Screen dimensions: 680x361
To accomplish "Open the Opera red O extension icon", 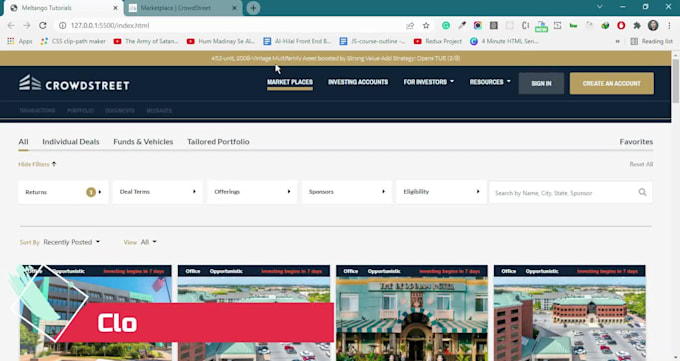I will tap(621, 26).
